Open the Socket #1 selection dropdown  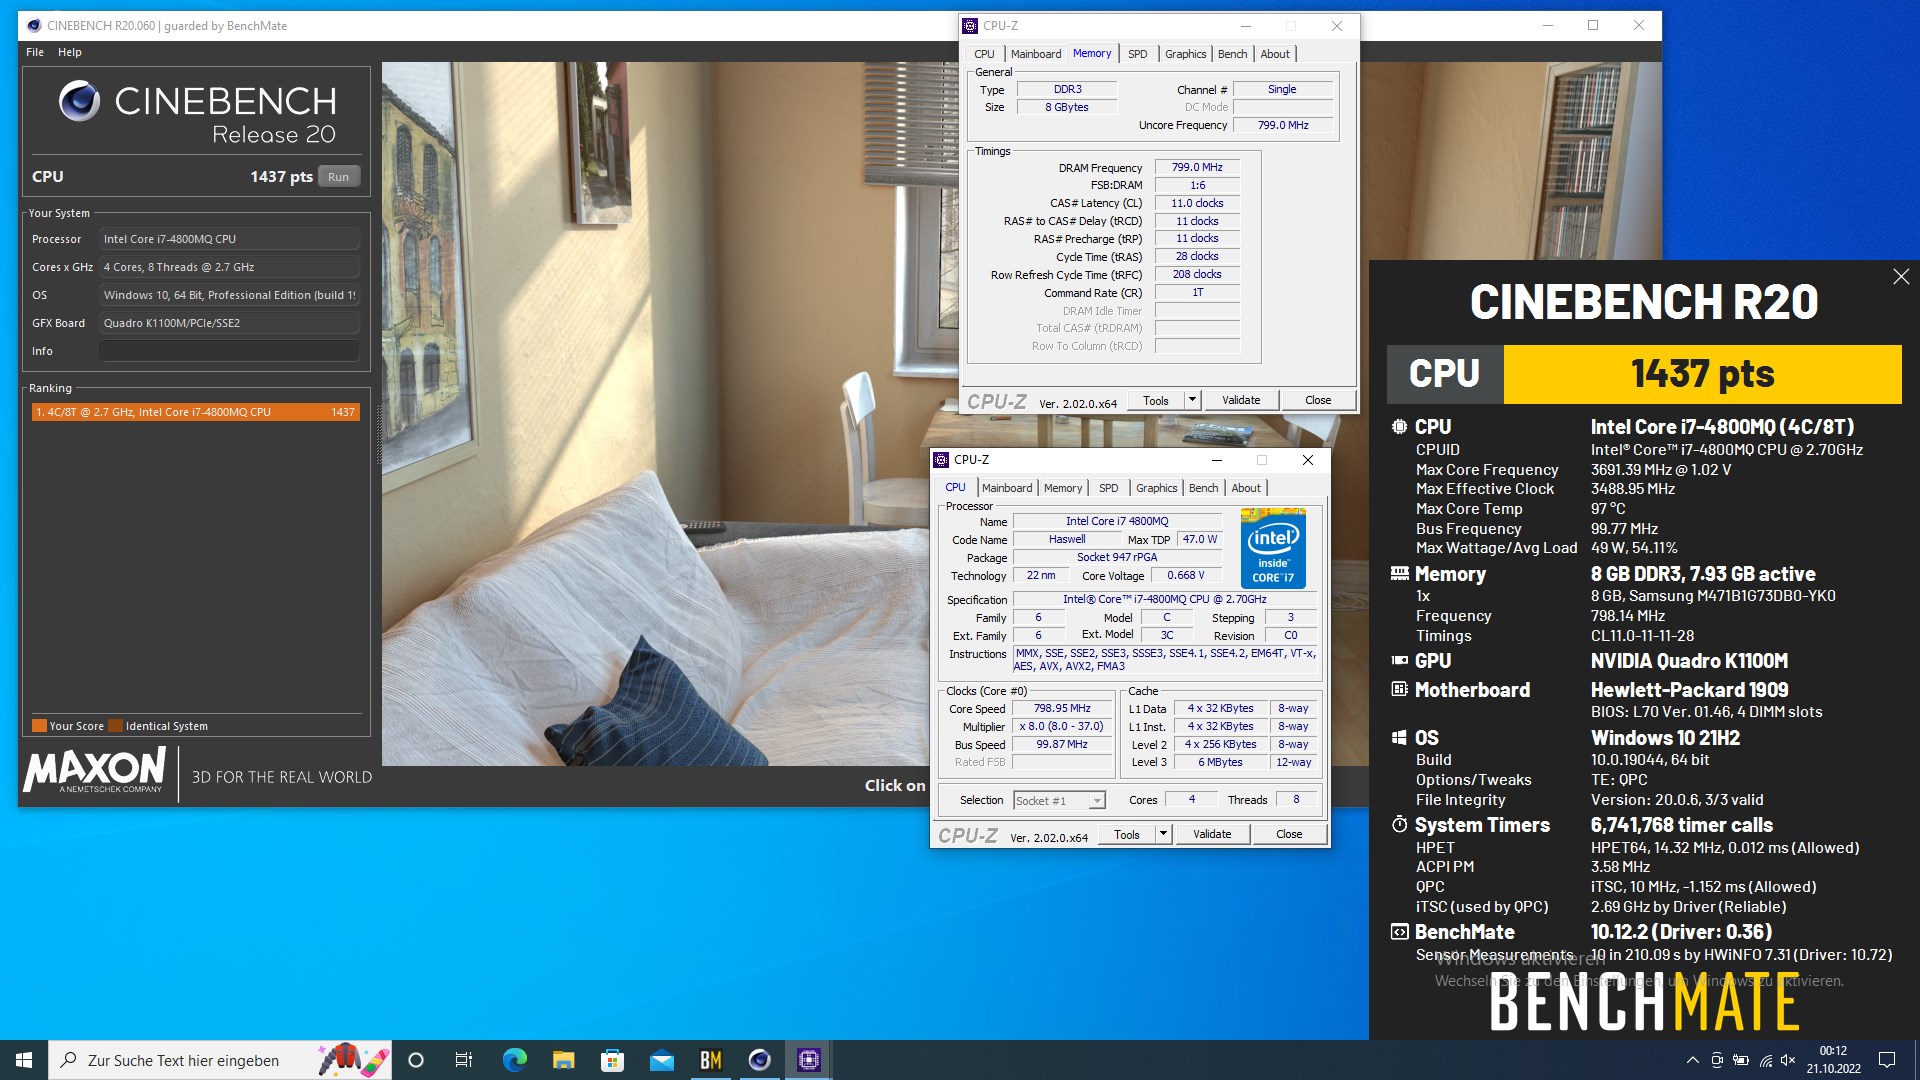(1059, 800)
